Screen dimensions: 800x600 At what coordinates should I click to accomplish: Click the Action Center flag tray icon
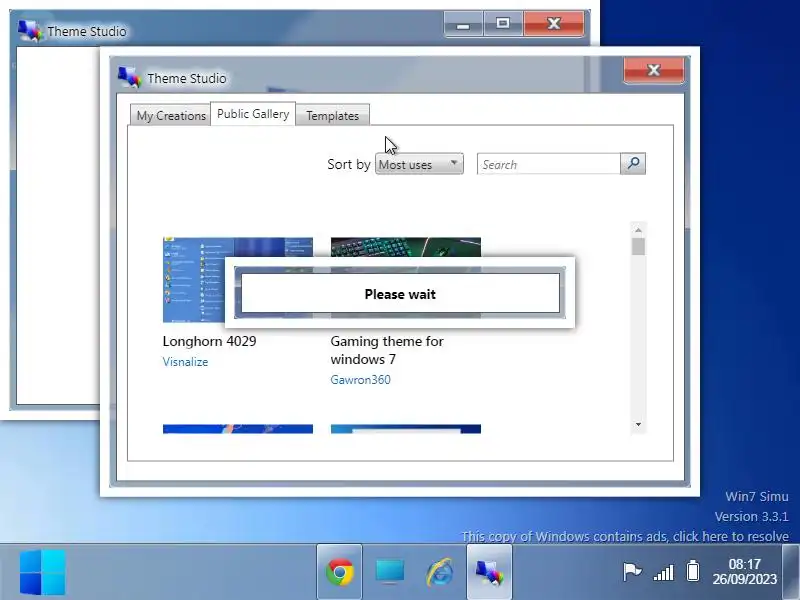coord(632,571)
